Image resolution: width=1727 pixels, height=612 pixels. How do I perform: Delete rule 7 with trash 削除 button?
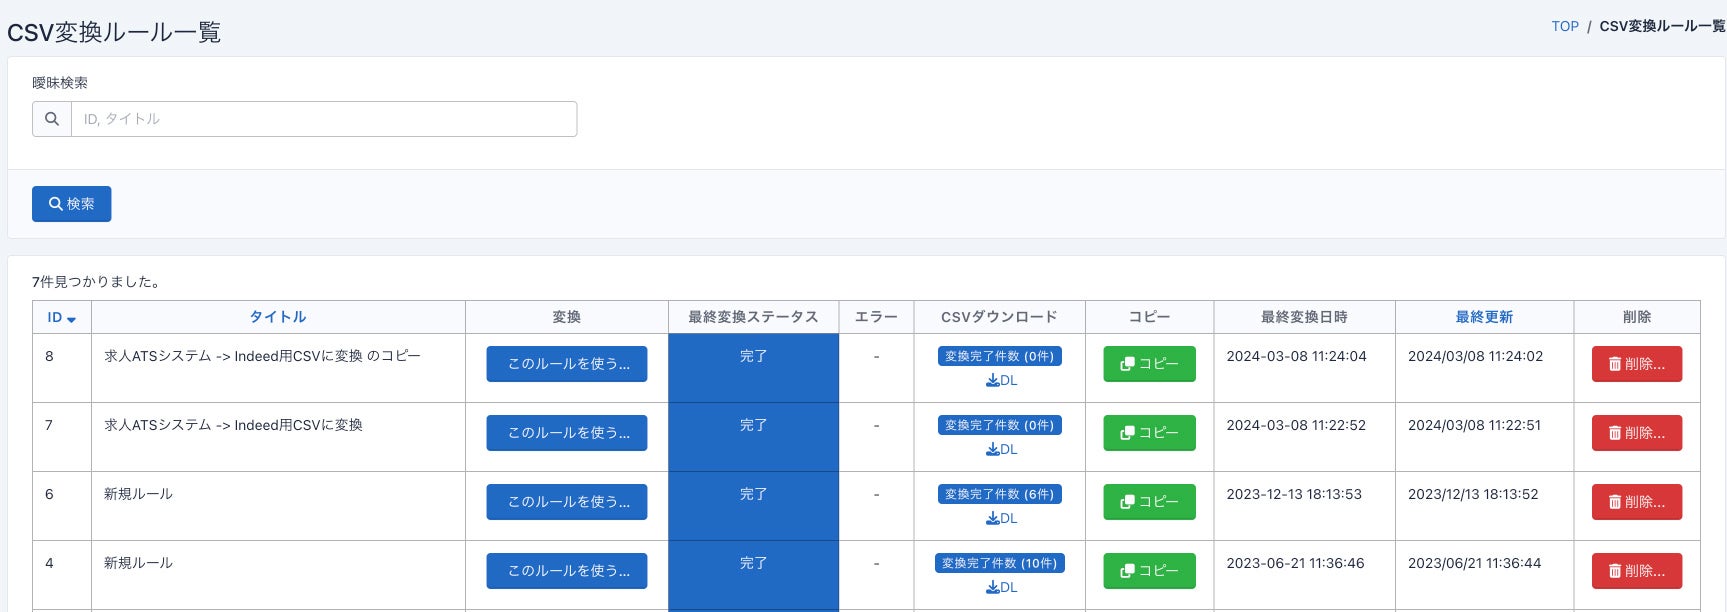[x=1636, y=433]
